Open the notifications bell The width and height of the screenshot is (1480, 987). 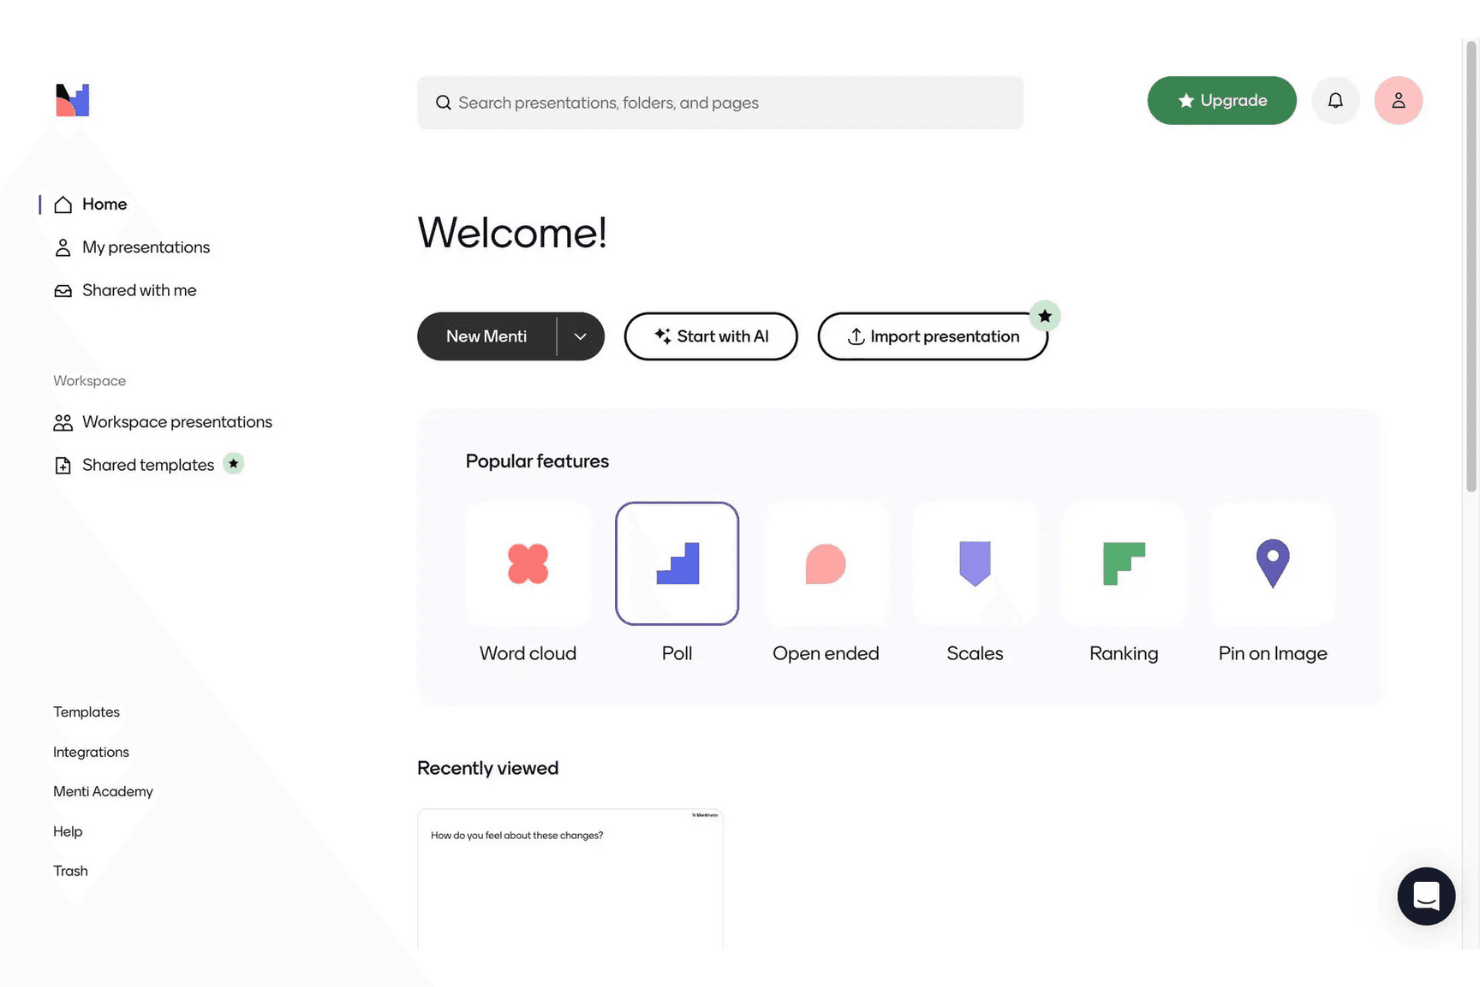point(1335,100)
